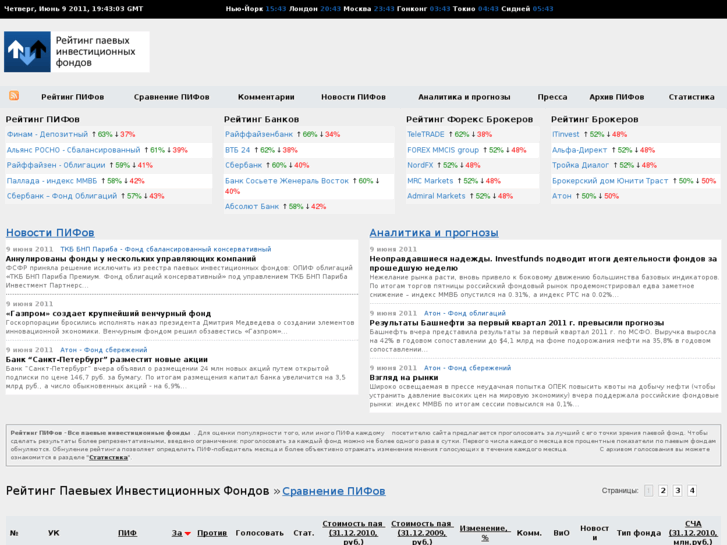Click Рейтинг Брокеров section title
Screen dimensions: 727x545
(595, 119)
